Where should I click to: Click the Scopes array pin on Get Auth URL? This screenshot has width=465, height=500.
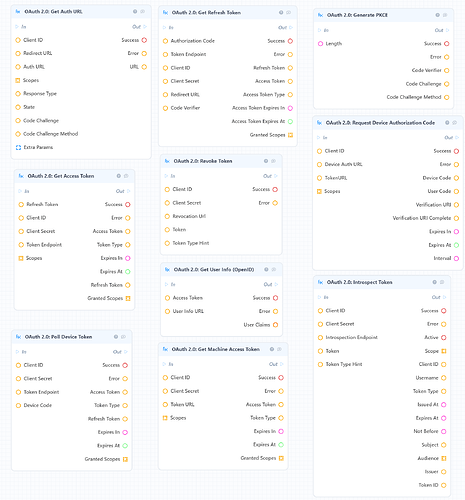pyautogui.click(x=18, y=80)
